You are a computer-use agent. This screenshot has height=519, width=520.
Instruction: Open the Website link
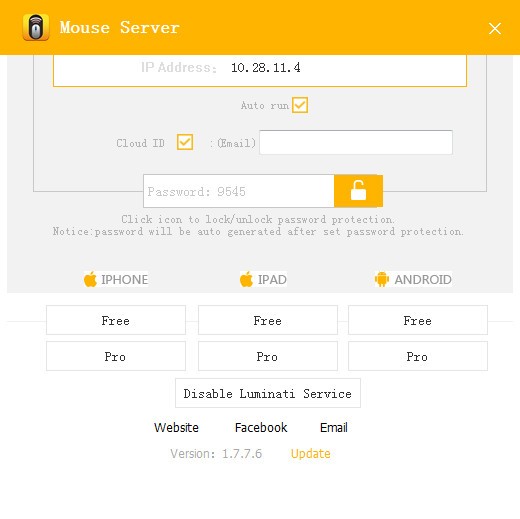176,427
